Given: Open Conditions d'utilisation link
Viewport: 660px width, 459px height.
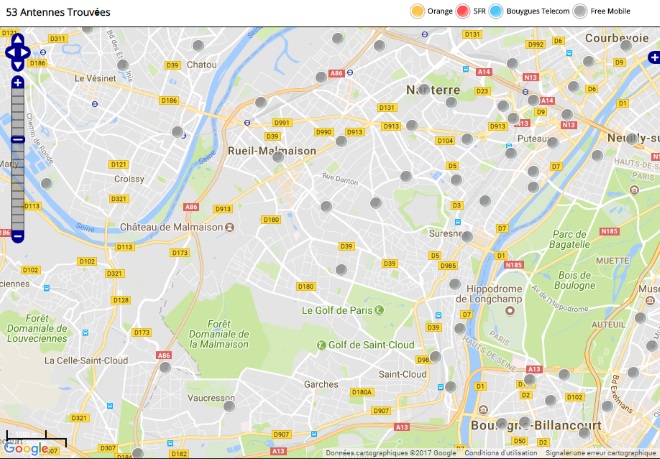Looking at the screenshot, I should (x=501, y=453).
